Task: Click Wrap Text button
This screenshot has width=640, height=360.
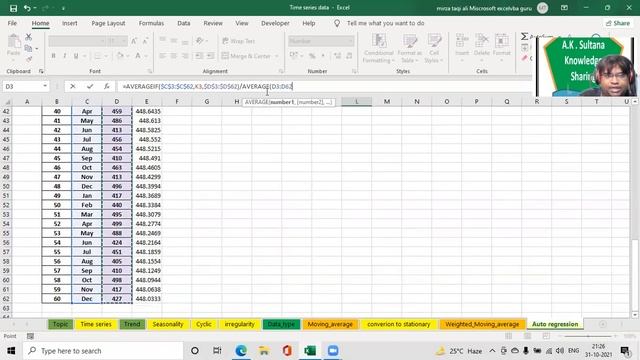Action: pyautogui.click(x=239, y=41)
